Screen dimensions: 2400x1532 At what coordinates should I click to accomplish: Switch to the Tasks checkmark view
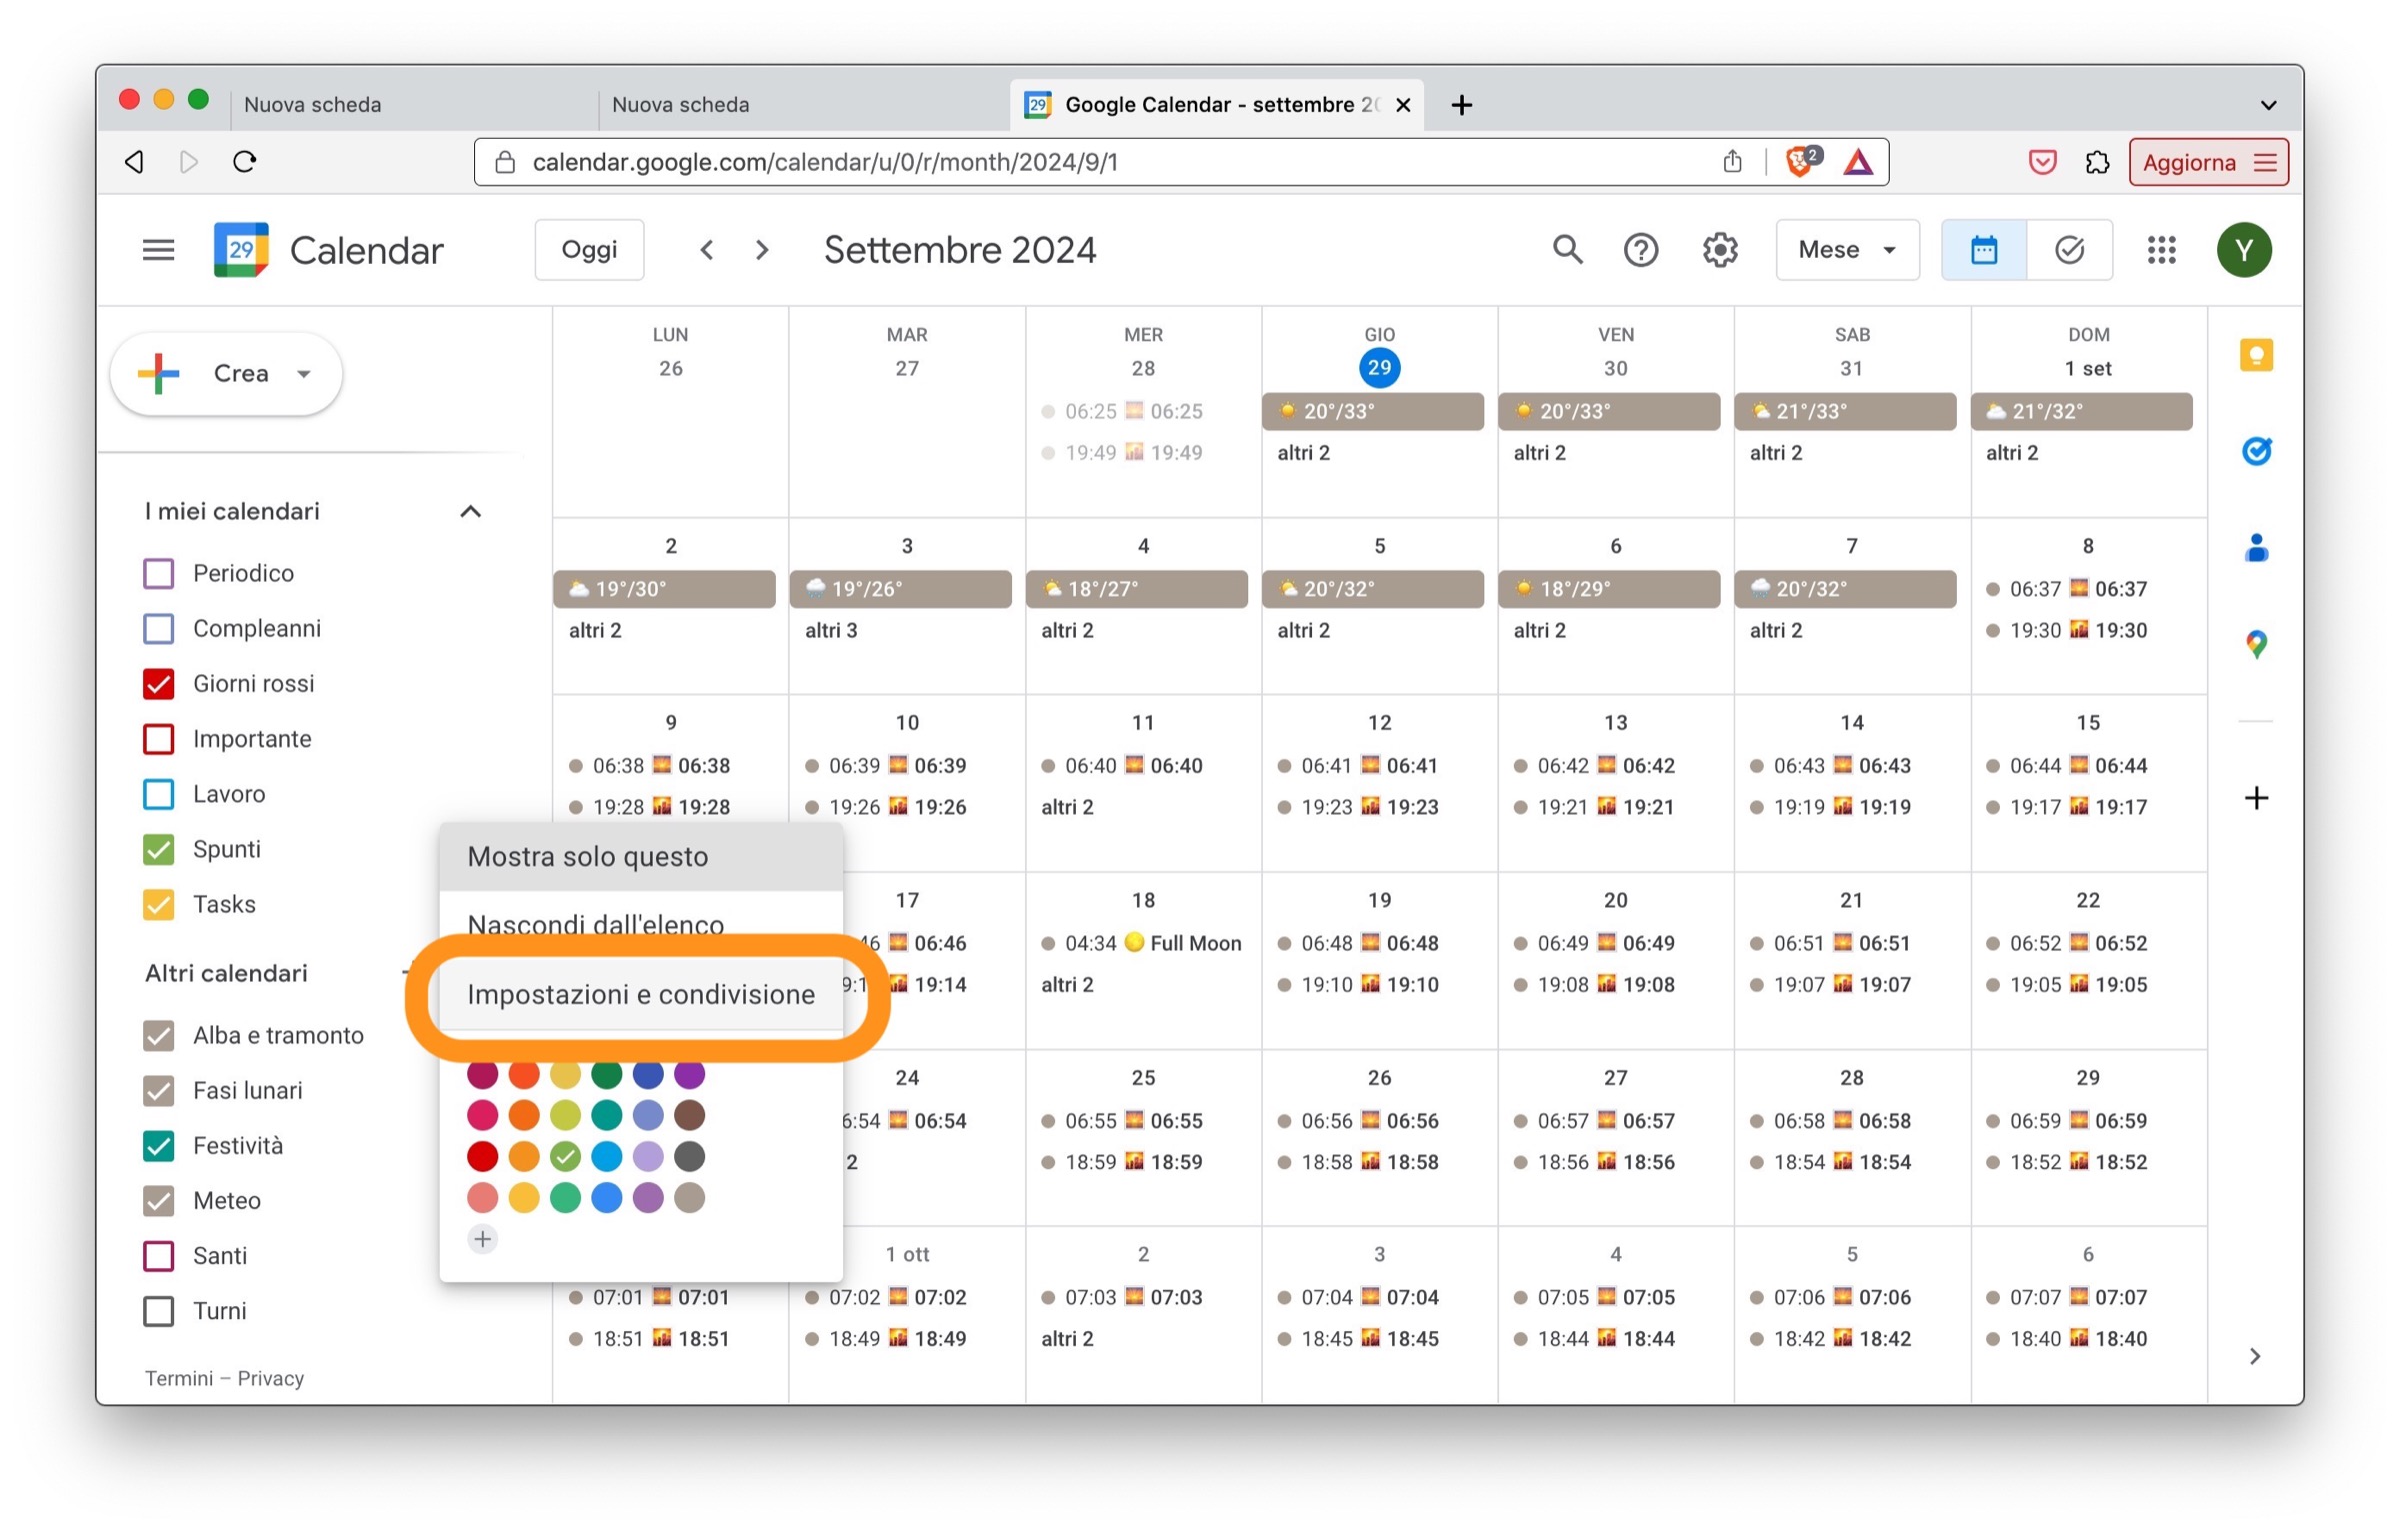point(2068,250)
